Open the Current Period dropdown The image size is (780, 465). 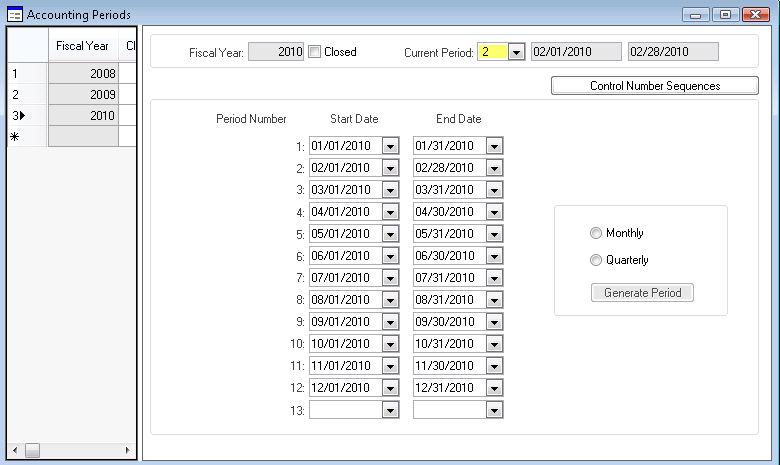click(x=516, y=52)
